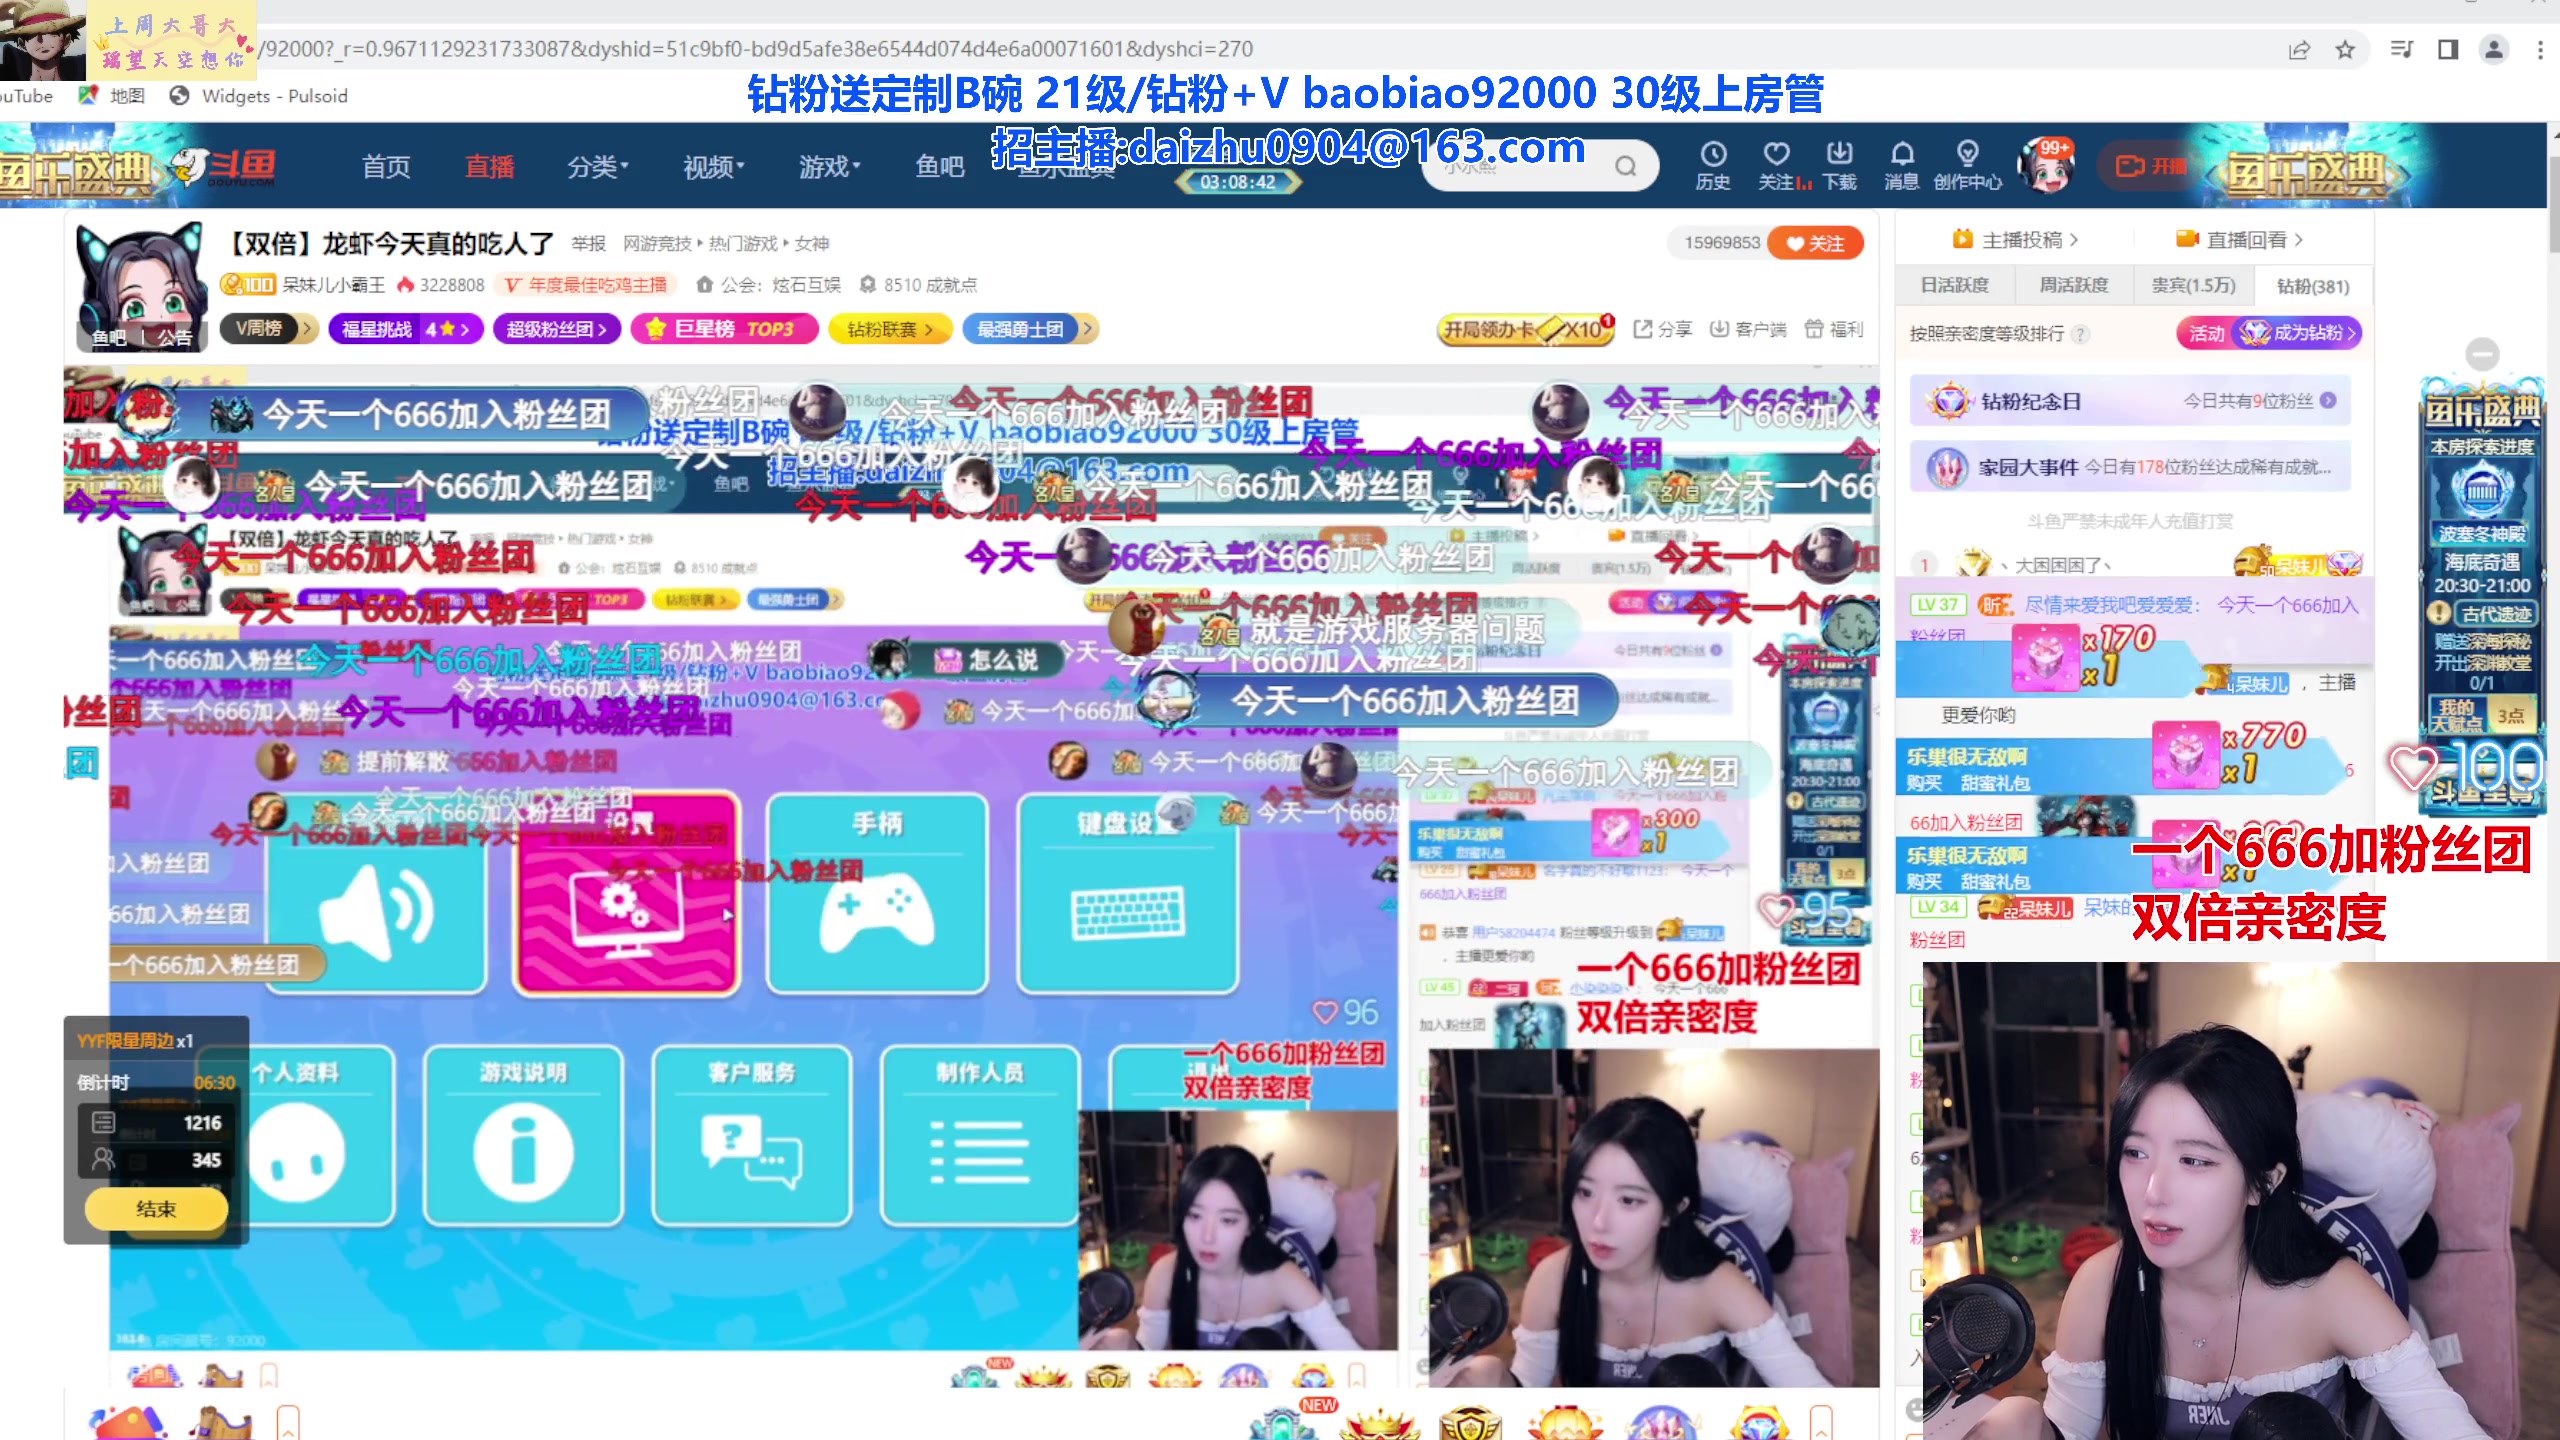The image size is (2560, 1440).
Task: Open the browser profile icon
Action: tap(2494, 50)
